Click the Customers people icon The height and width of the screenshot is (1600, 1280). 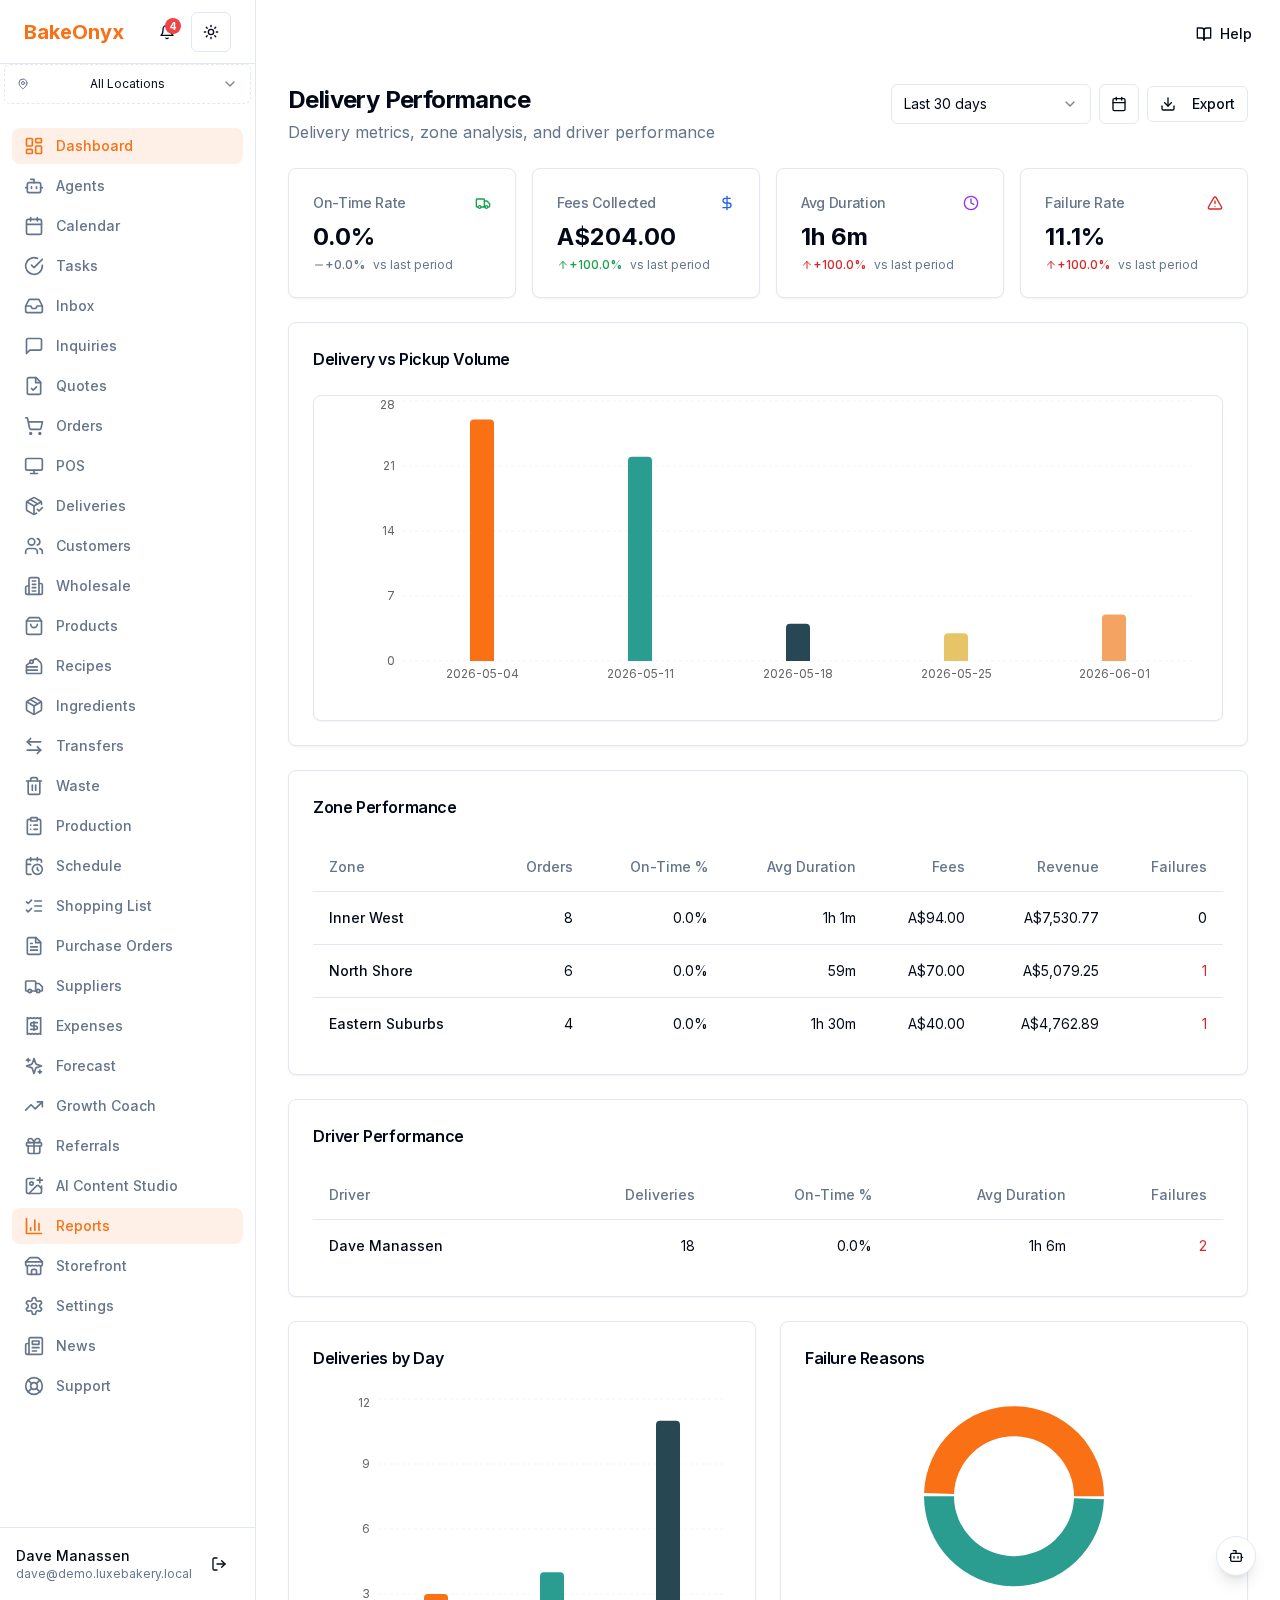click(34, 546)
